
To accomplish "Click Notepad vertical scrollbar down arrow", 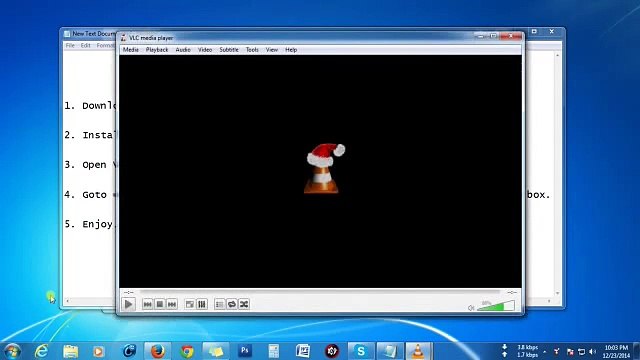I will [x=558, y=293].
